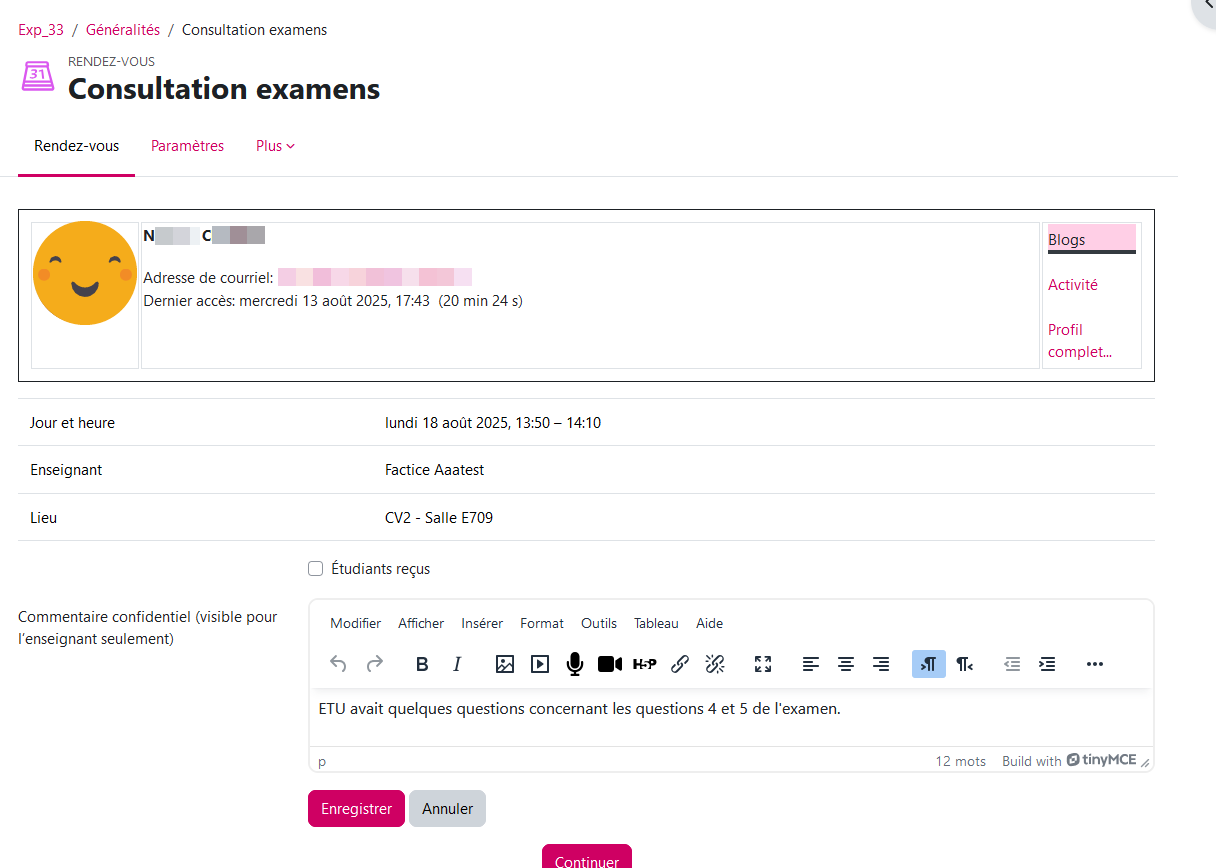Viewport: 1216px width, 868px height.
Task: Click the undo arrow icon
Action: 339,664
